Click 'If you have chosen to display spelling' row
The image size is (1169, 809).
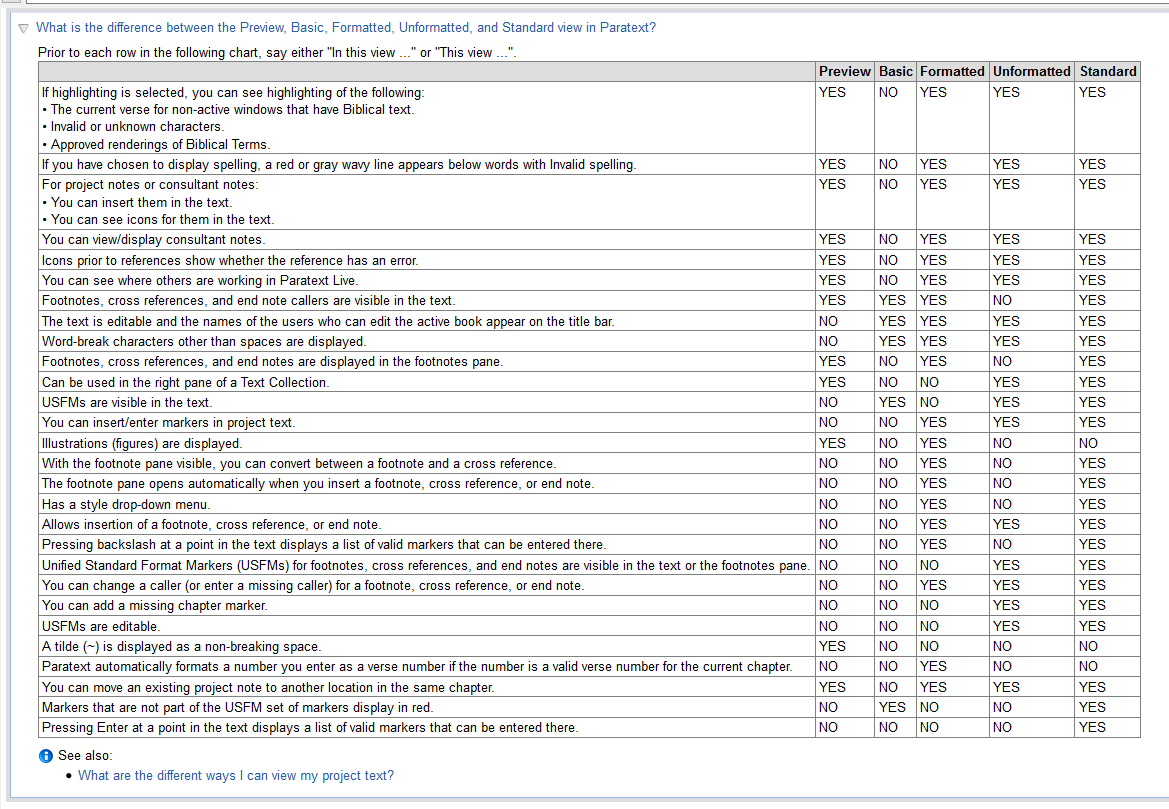[589, 165]
